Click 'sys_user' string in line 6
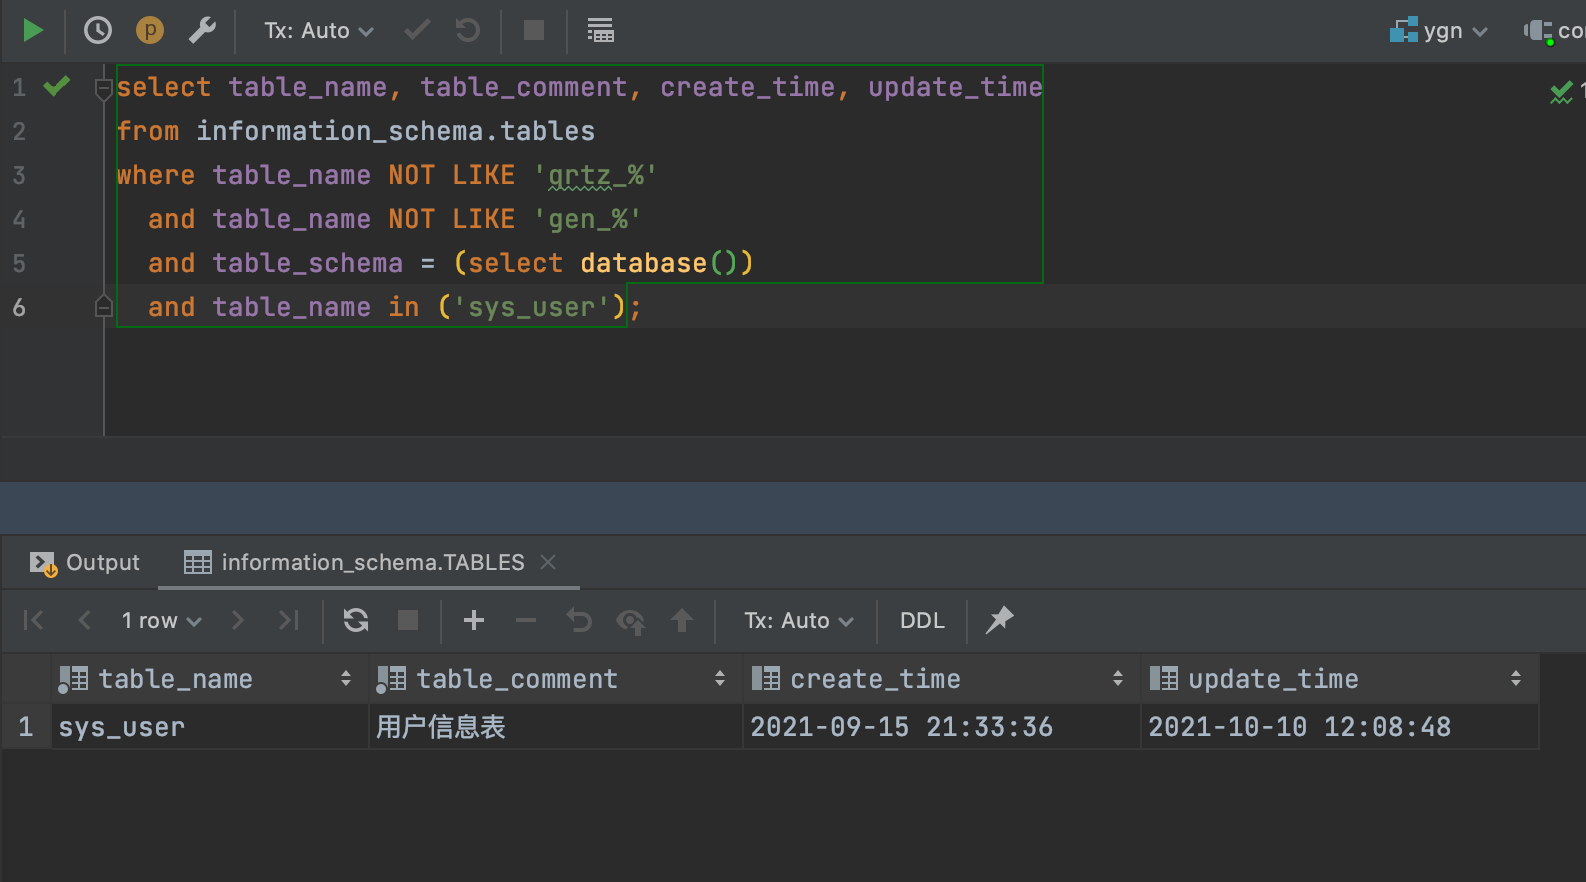The image size is (1586, 882). [x=532, y=307]
